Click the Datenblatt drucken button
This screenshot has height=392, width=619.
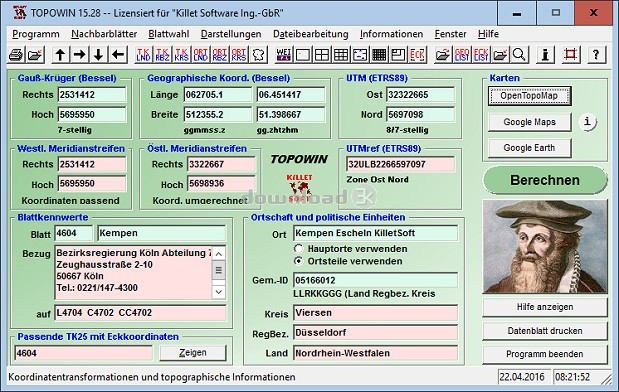[x=545, y=331]
